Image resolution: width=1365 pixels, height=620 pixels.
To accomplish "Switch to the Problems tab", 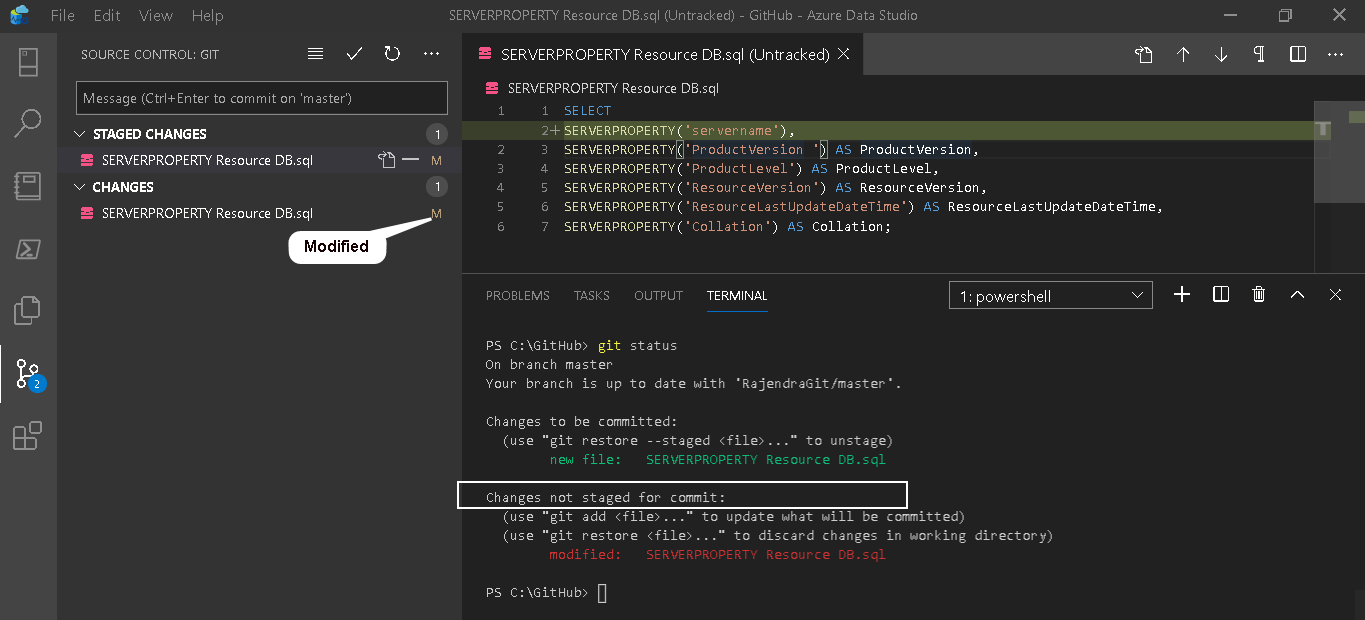I will coord(517,296).
